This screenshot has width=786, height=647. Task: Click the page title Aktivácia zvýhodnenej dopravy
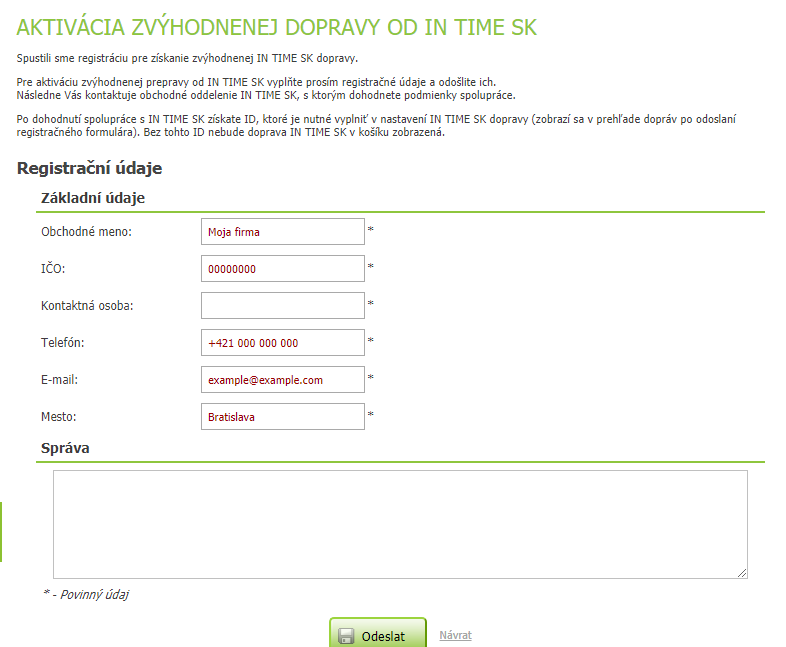click(x=277, y=27)
